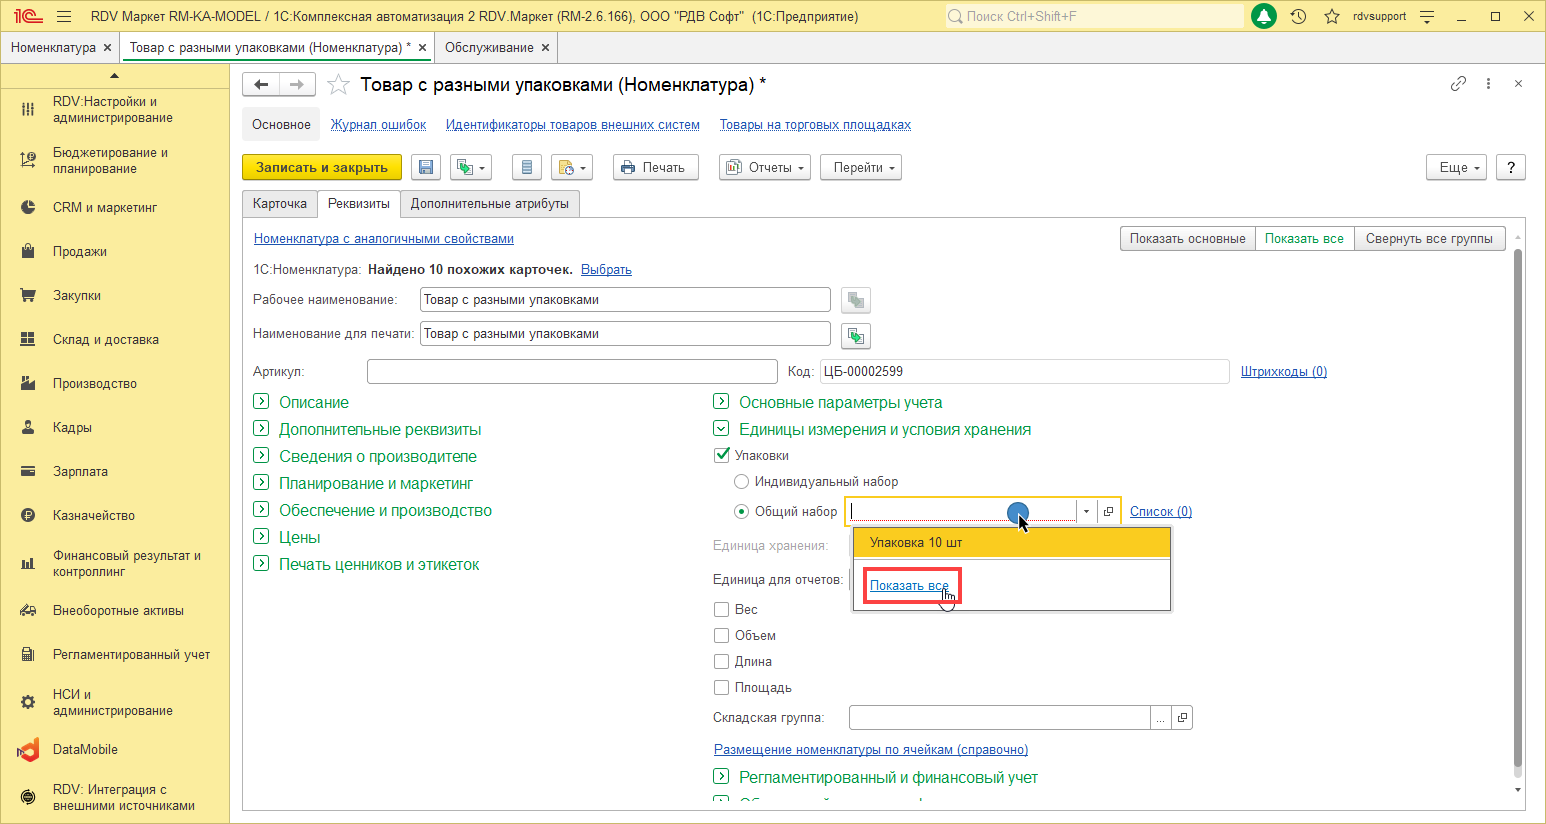Uncheck the Упаковки checkbox
This screenshot has width=1546, height=824.
[722, 455]
